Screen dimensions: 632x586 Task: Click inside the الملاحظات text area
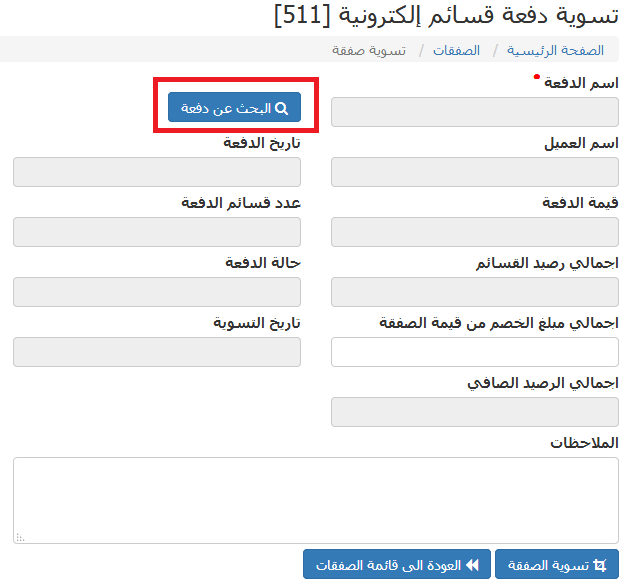316,500
